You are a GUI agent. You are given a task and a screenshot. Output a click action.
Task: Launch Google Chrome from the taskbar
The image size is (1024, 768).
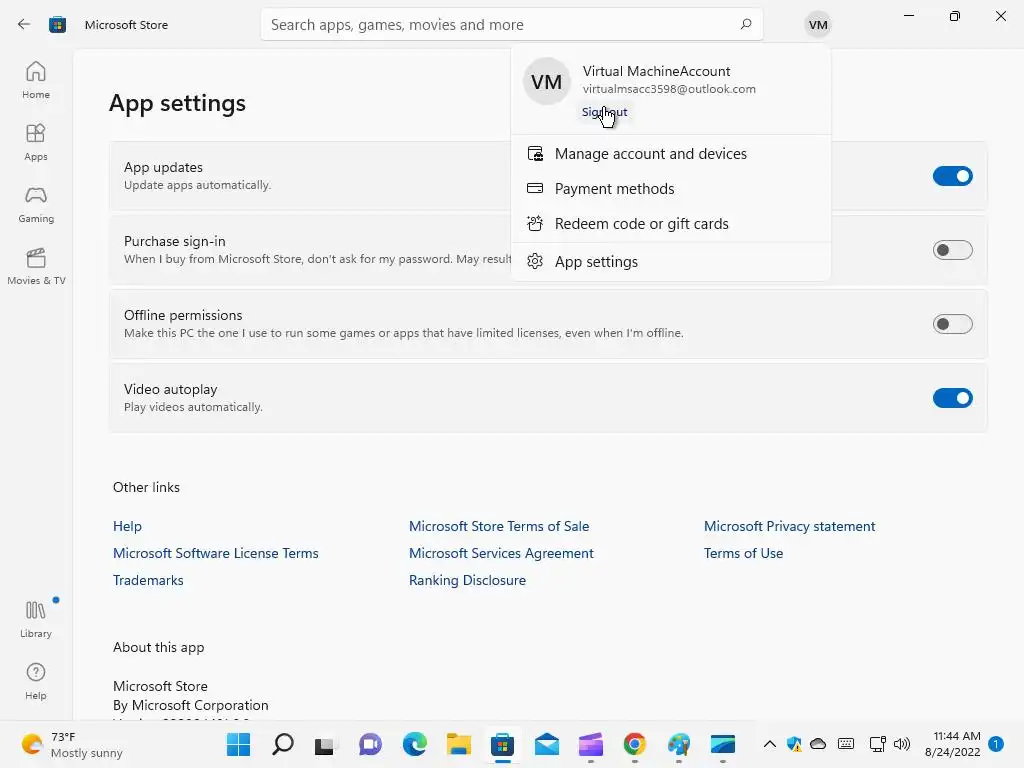(634, 744)
